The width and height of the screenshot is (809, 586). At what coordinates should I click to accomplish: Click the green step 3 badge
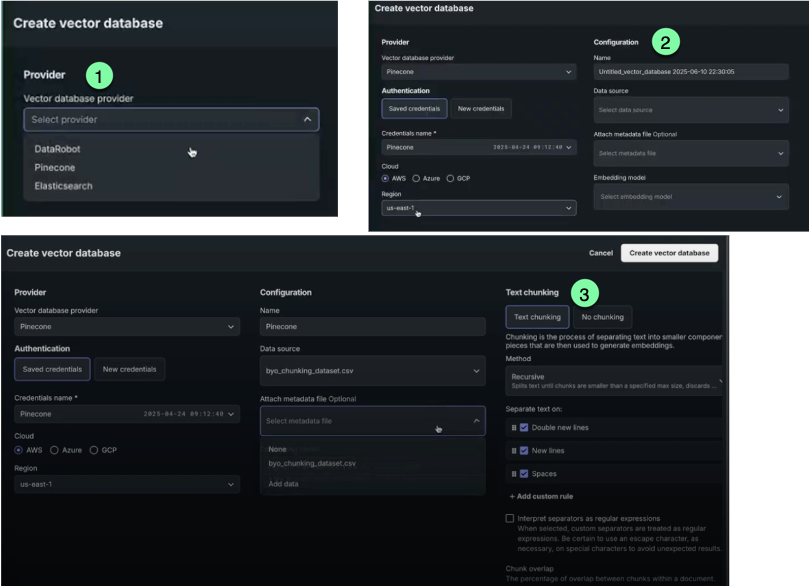click(585, 293)
